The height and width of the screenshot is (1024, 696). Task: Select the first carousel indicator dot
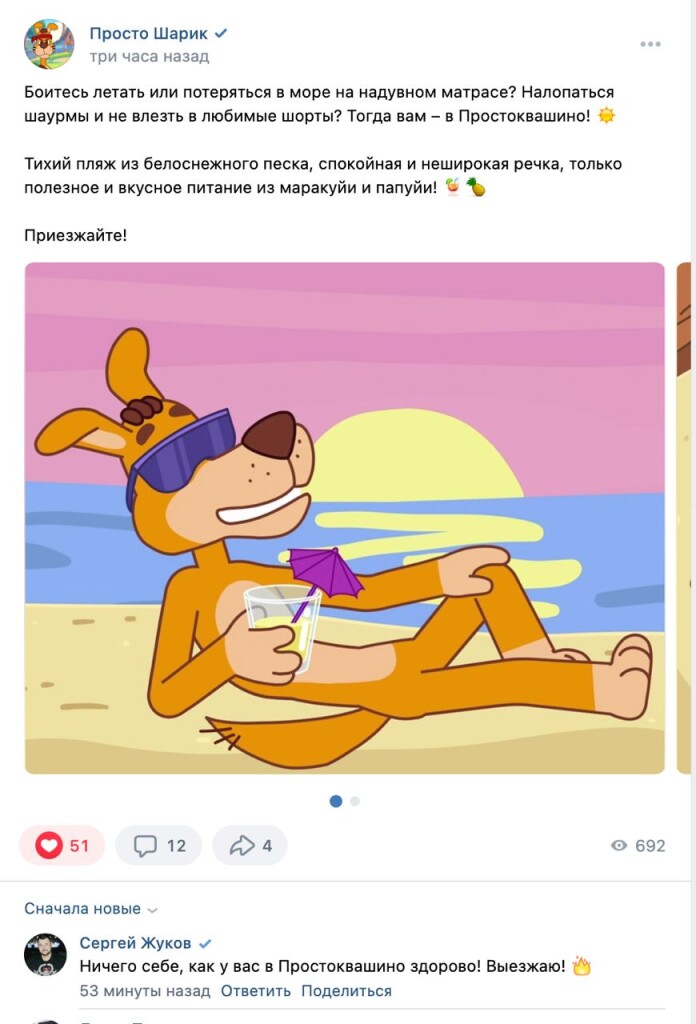(336, 801)
